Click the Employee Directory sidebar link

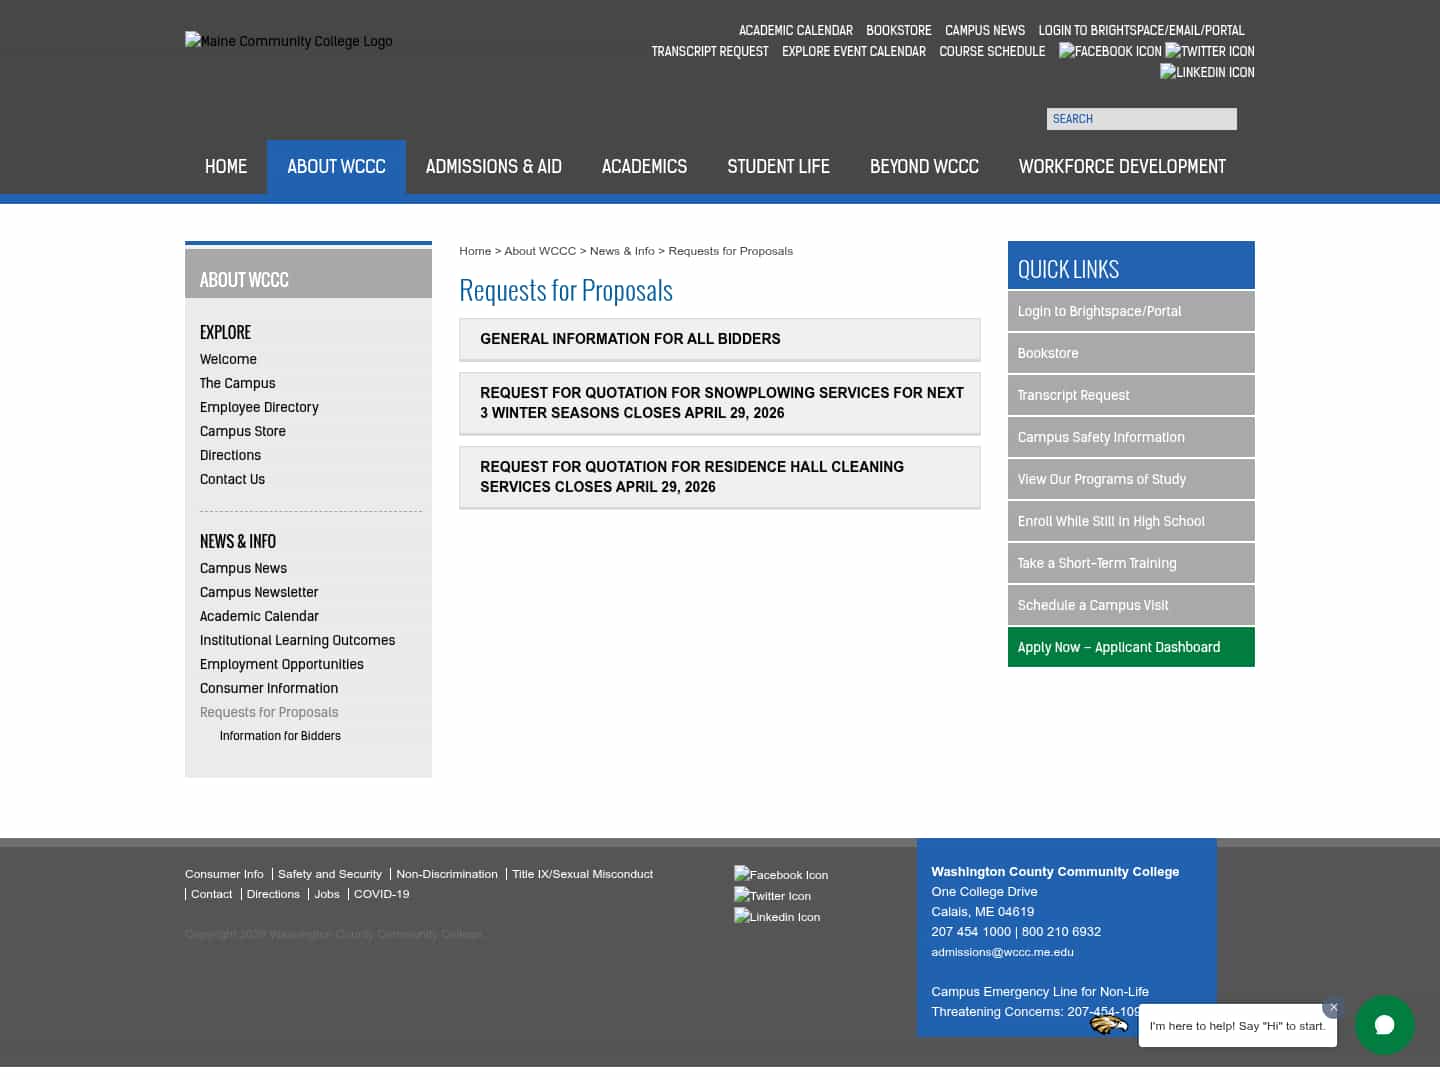tap(259, 407)
